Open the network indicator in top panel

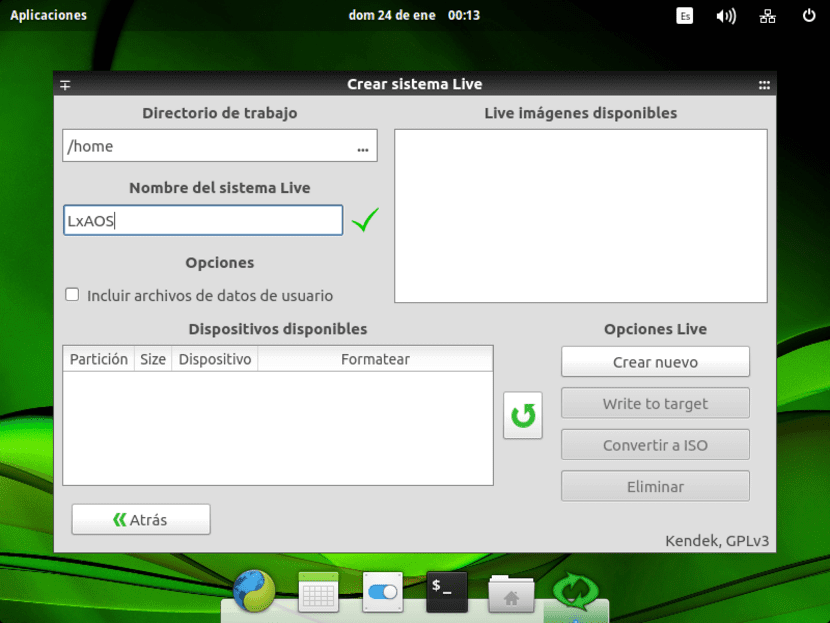[767, 16]
